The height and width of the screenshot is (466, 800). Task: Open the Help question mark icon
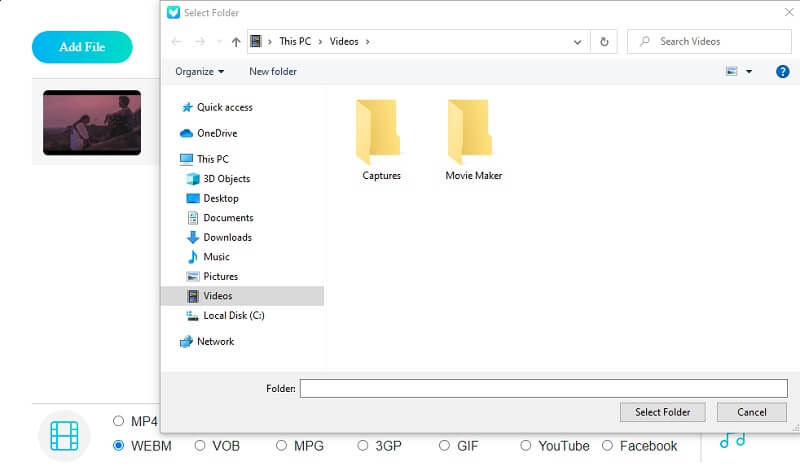pos(782,71)
